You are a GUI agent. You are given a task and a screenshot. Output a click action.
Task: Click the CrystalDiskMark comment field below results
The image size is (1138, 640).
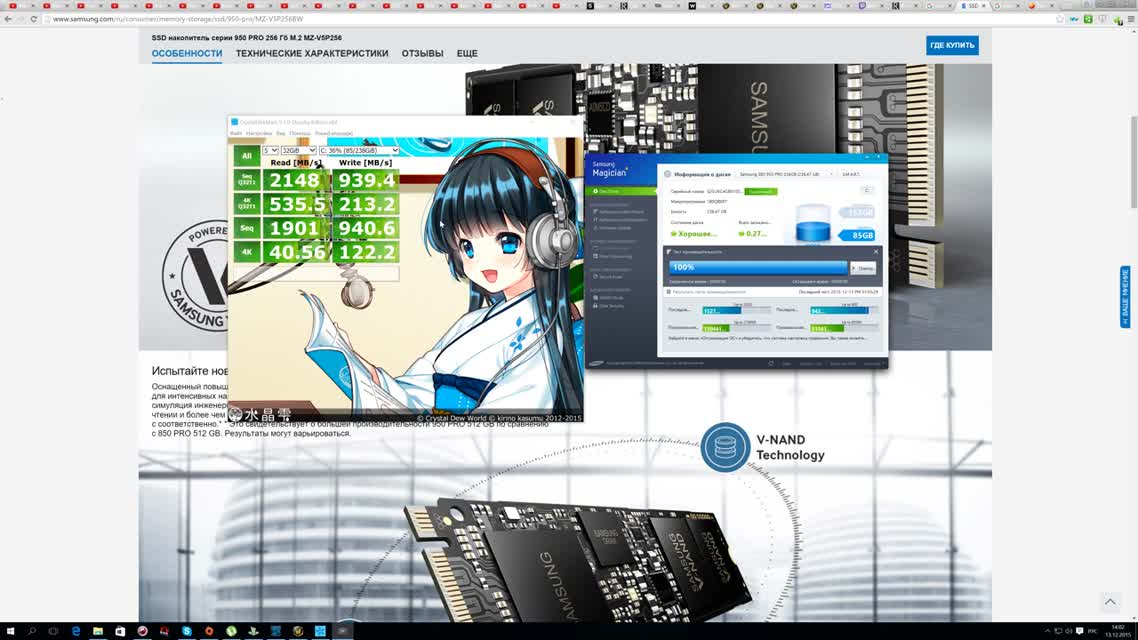click(x=316, y=273)
